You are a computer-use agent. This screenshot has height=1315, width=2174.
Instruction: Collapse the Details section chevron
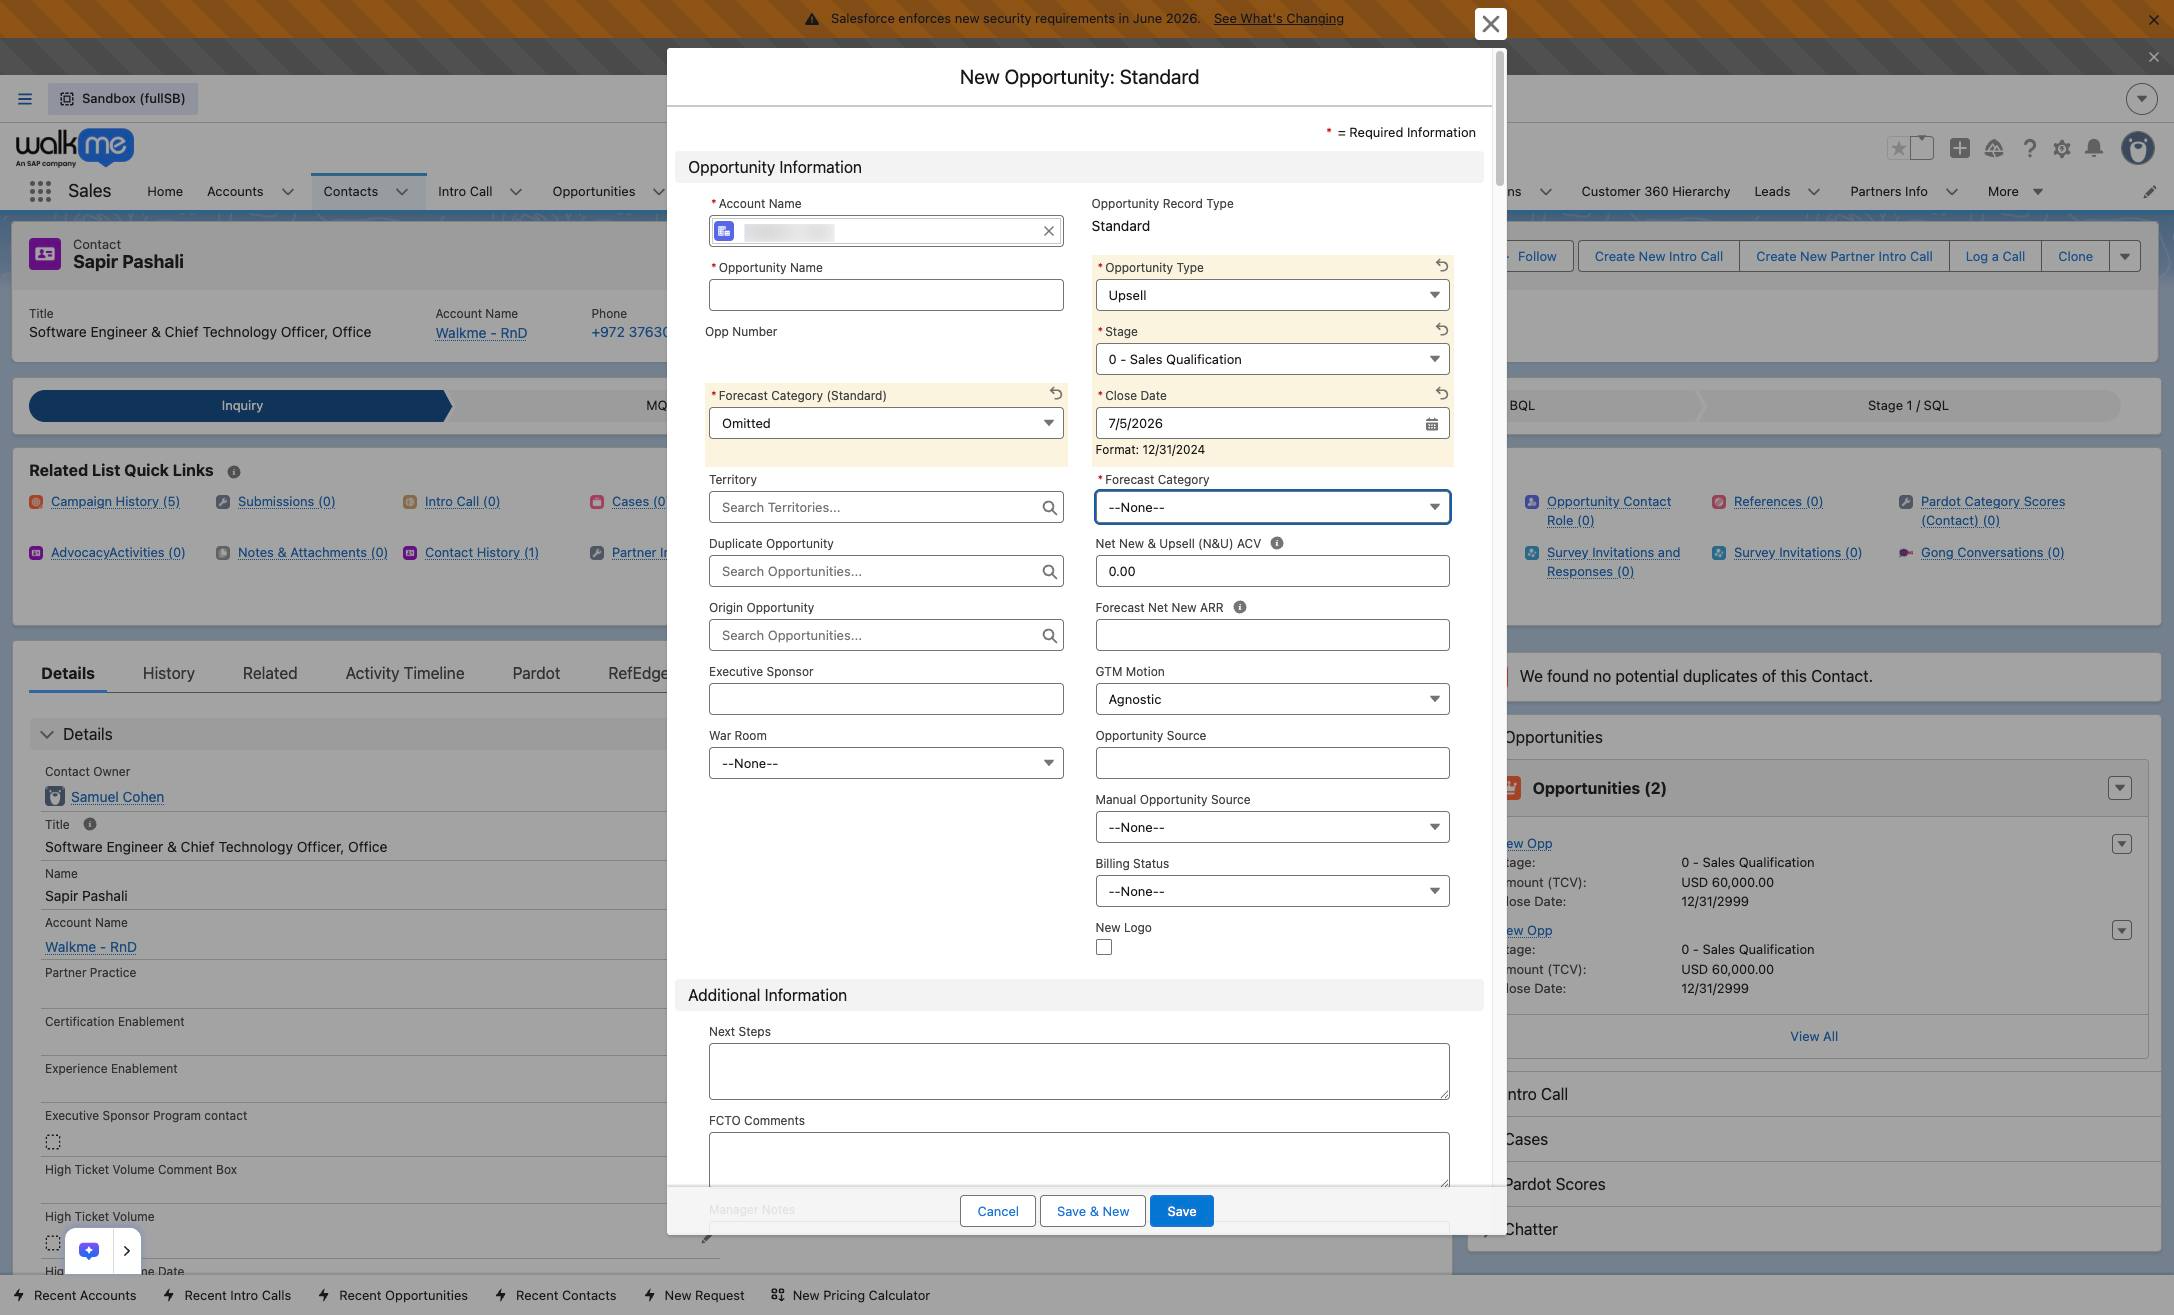click(47, 735)
